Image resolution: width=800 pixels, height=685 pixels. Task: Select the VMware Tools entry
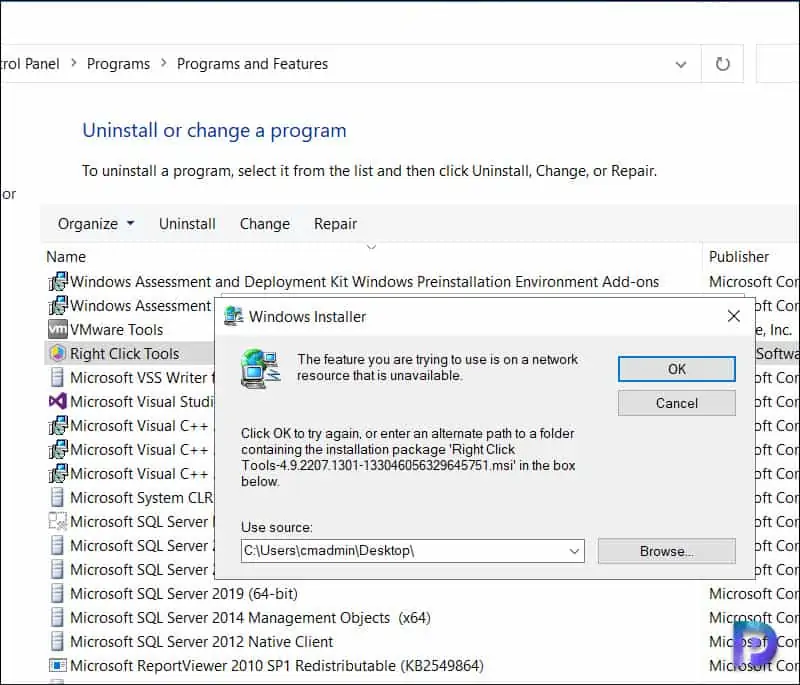click(116, 329)
